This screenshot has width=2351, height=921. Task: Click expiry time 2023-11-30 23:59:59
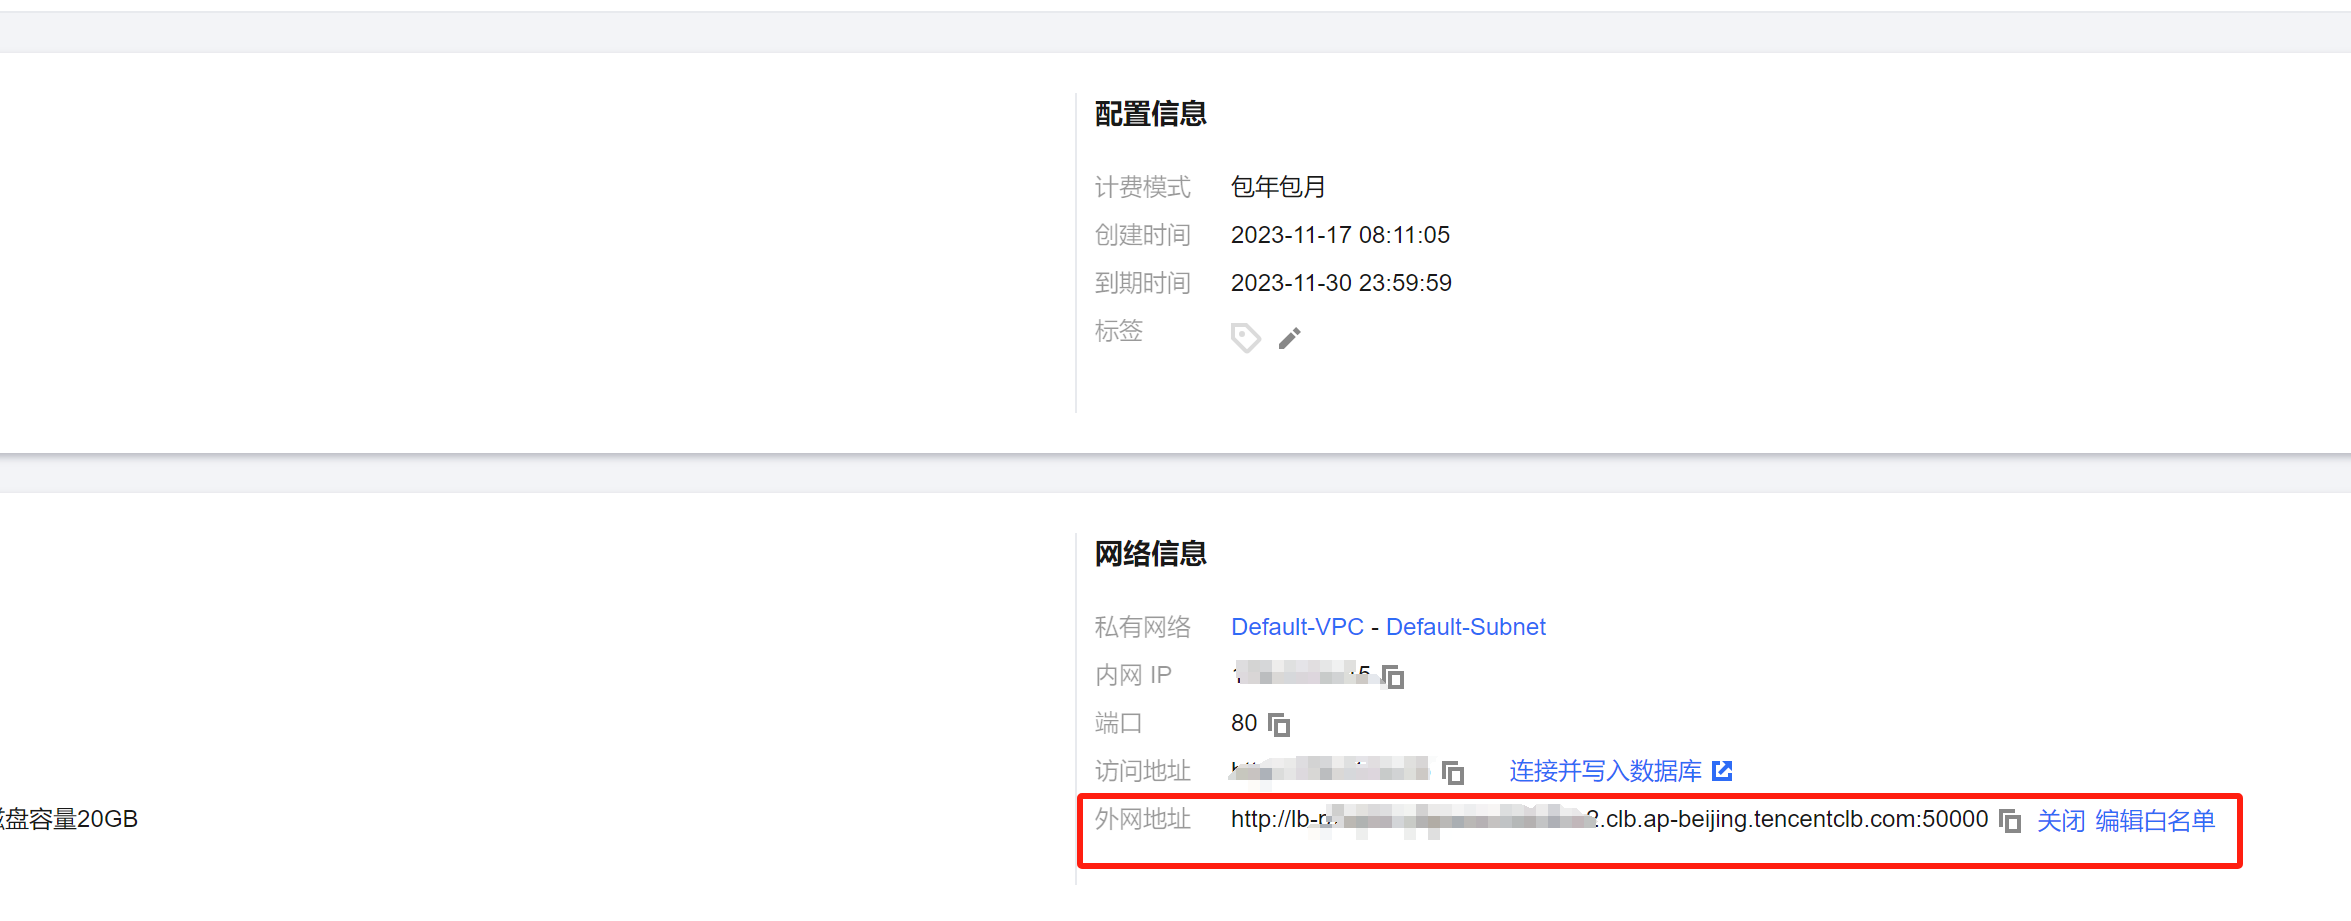pos(1341,283)
